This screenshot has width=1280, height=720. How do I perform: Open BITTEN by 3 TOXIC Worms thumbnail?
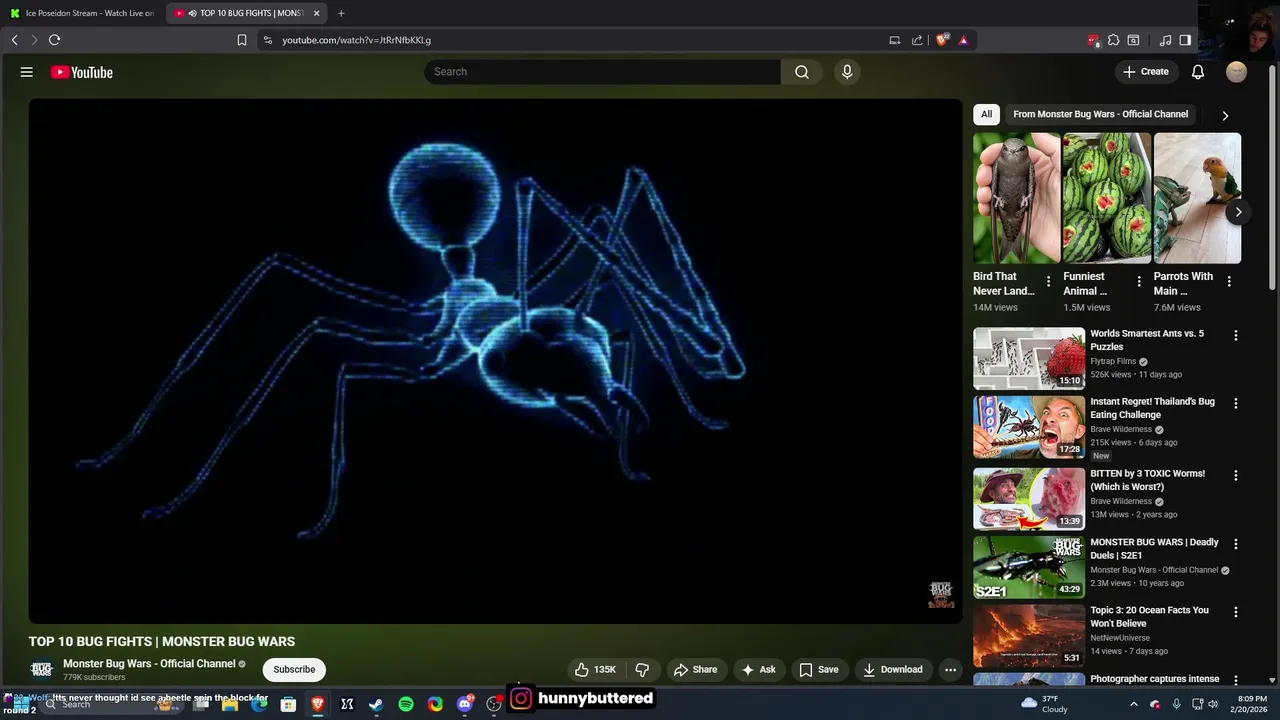click(1029, 499)
